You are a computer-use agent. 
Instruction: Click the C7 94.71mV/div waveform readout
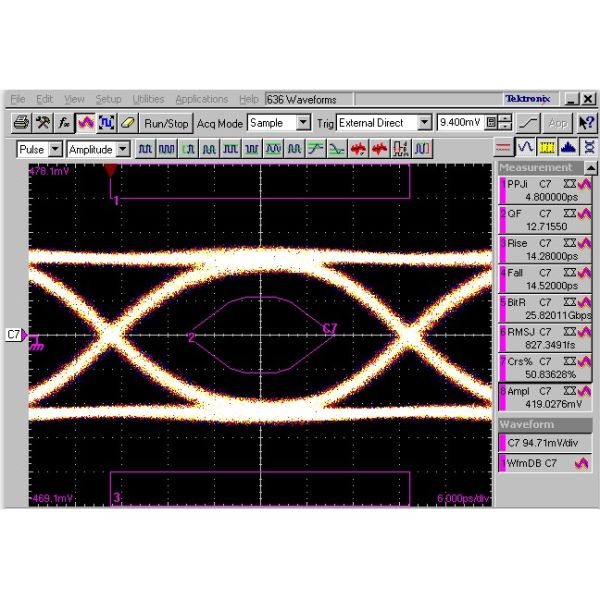(x=544, y=443)
